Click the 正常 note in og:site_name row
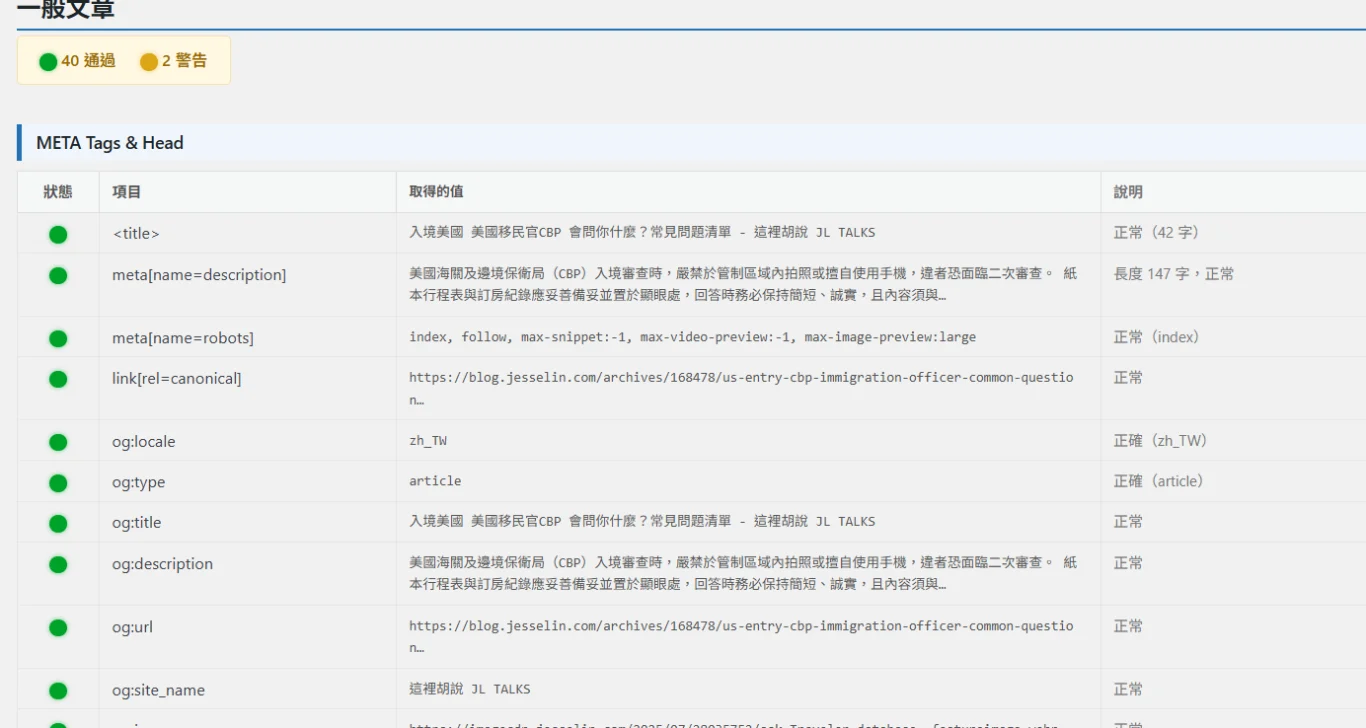 tap(1128, 689)
